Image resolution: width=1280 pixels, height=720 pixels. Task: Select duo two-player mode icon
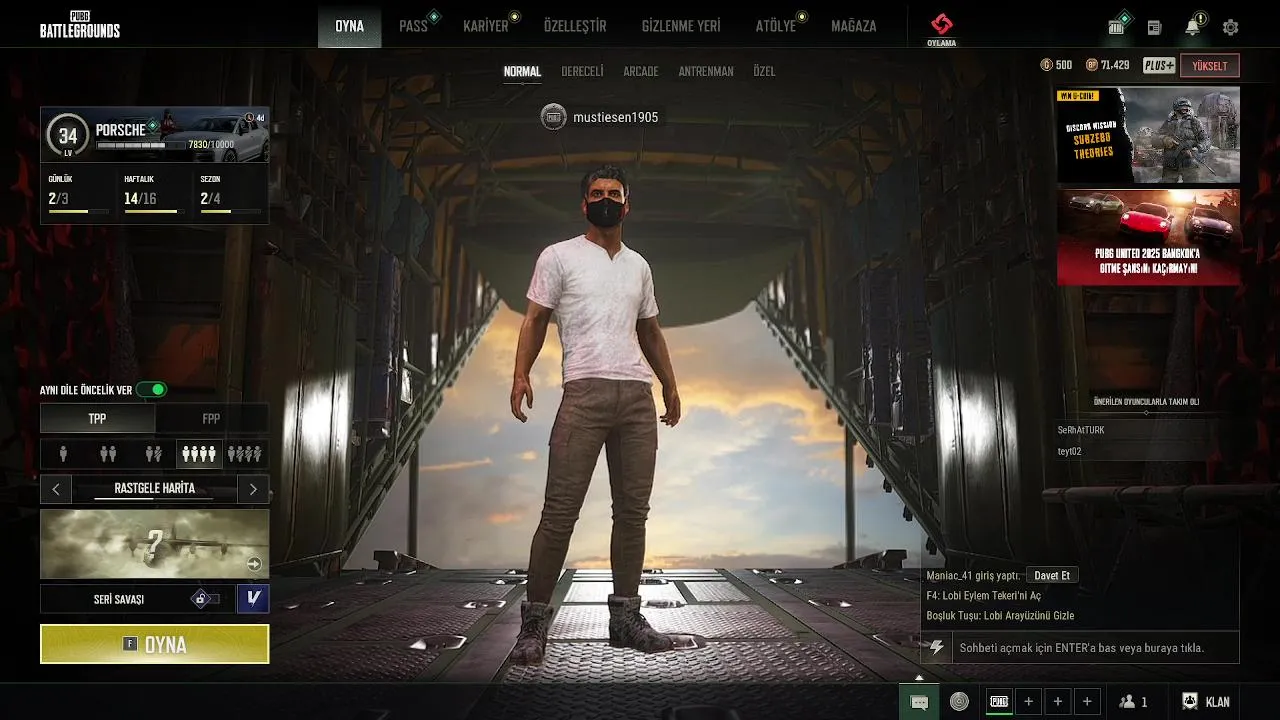click(x=108, y=454)
